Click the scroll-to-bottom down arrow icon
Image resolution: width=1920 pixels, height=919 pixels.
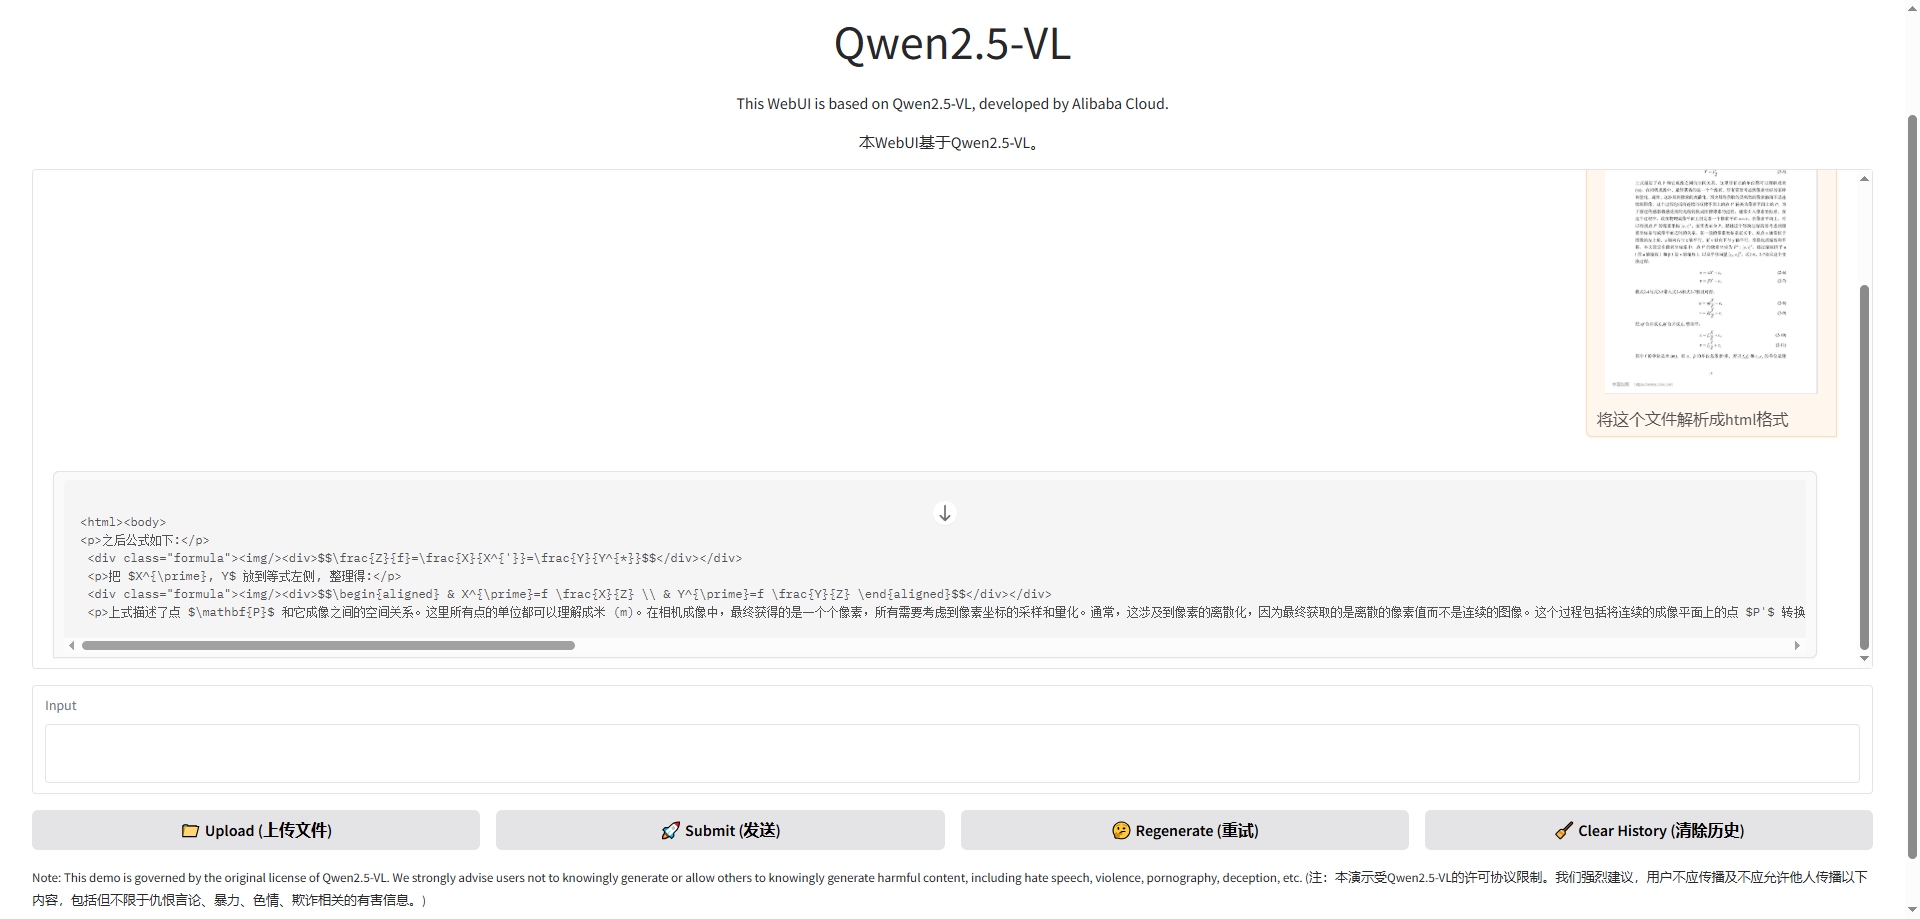[x=944, y=513]
